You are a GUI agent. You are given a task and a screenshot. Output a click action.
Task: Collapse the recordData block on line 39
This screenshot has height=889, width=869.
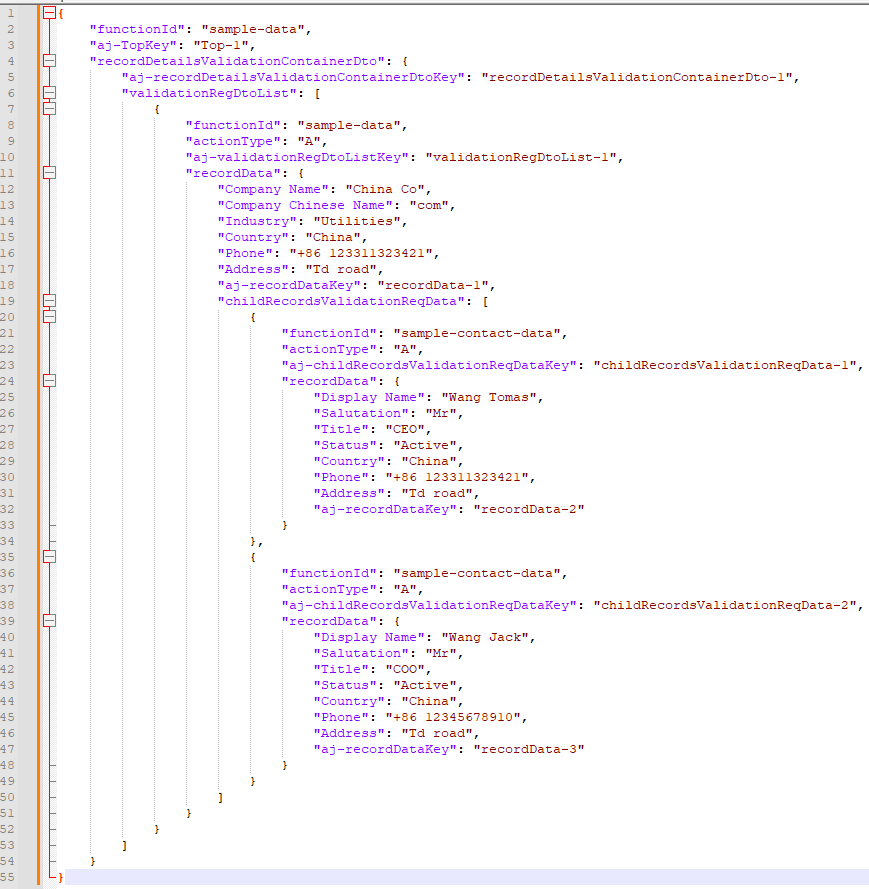pyautogui.click(x=49, y=621)
